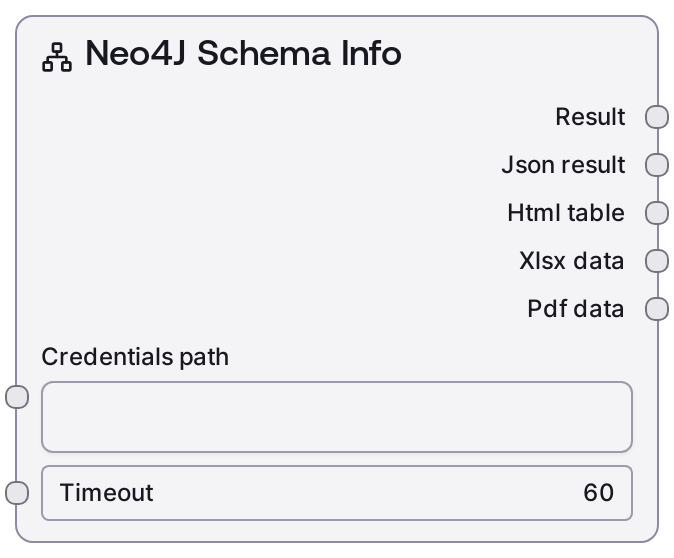The width and height of the screenshot is (674, 558).
Task: Click the Timeout label inside field
Action: tap(106, 492)
